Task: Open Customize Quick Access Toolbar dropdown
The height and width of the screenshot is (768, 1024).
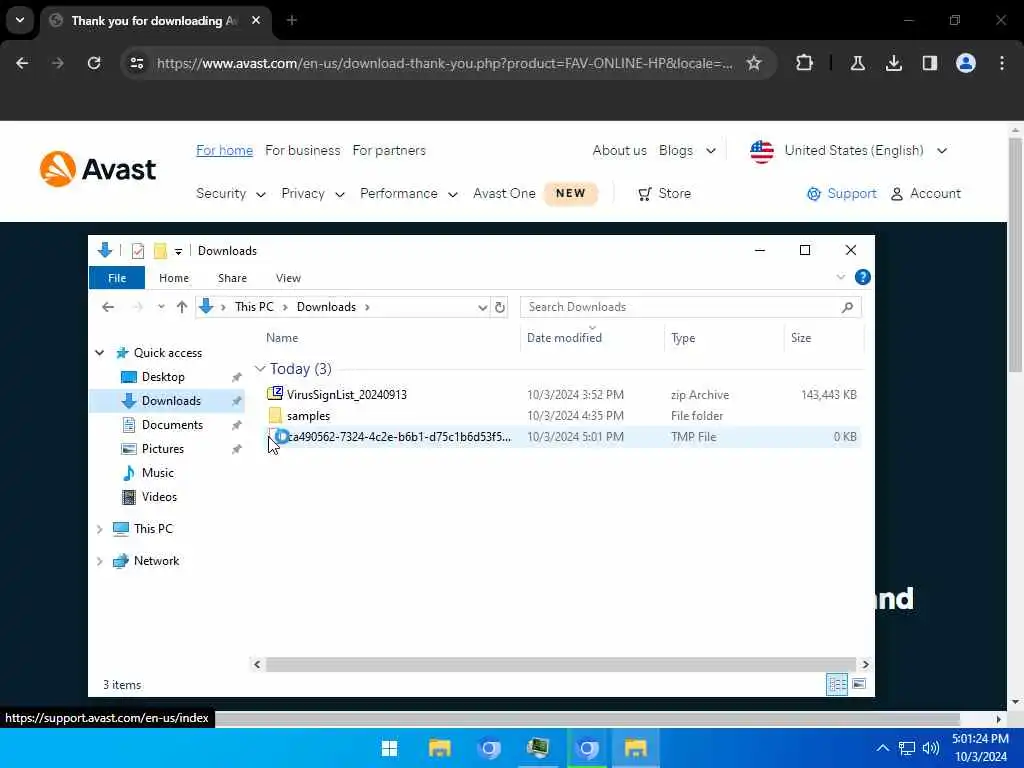Action: point(178,251)
